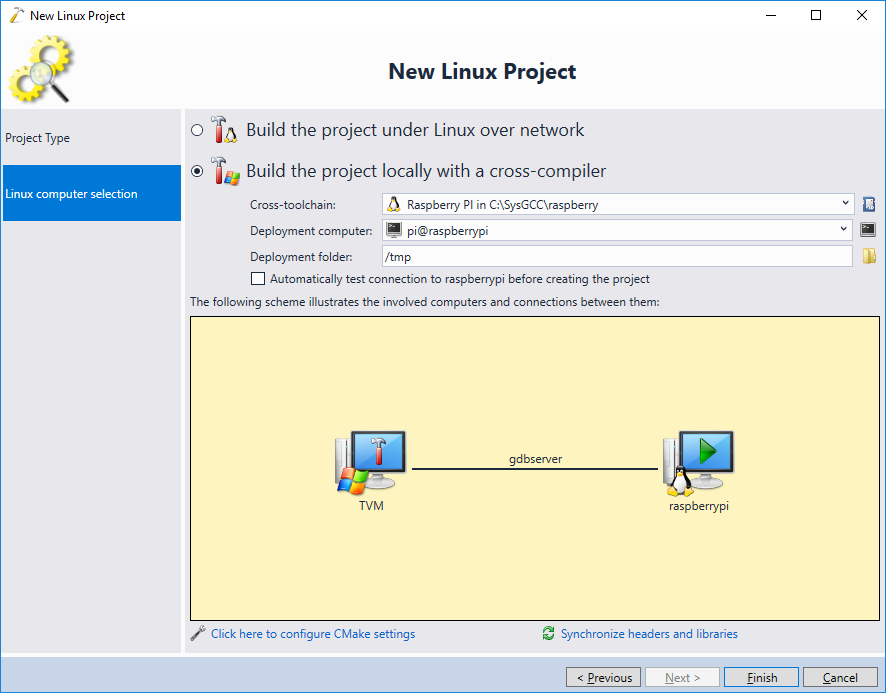886x693 pixels.
Task: Click the Deployment computer: label
Action: pyautogui.click(x=311, y=231)
